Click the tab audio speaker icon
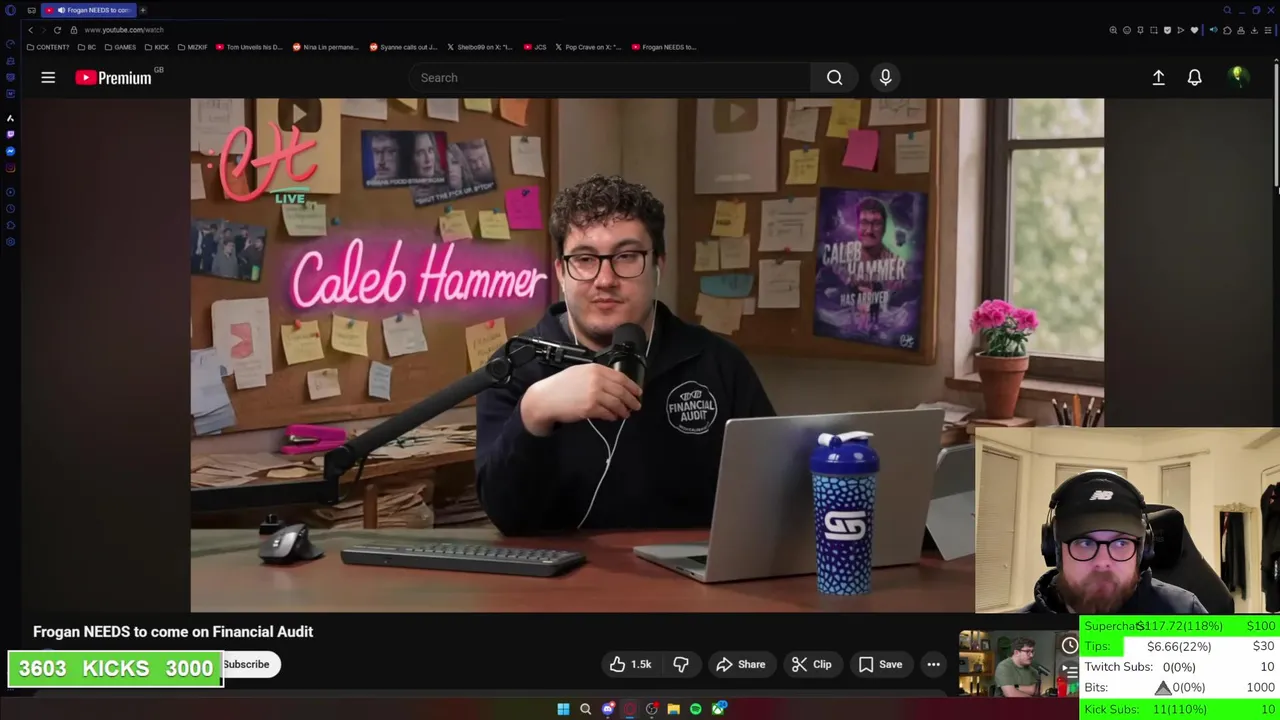This screenshot has width=1280, height=720. click(x=1214, y=30)
